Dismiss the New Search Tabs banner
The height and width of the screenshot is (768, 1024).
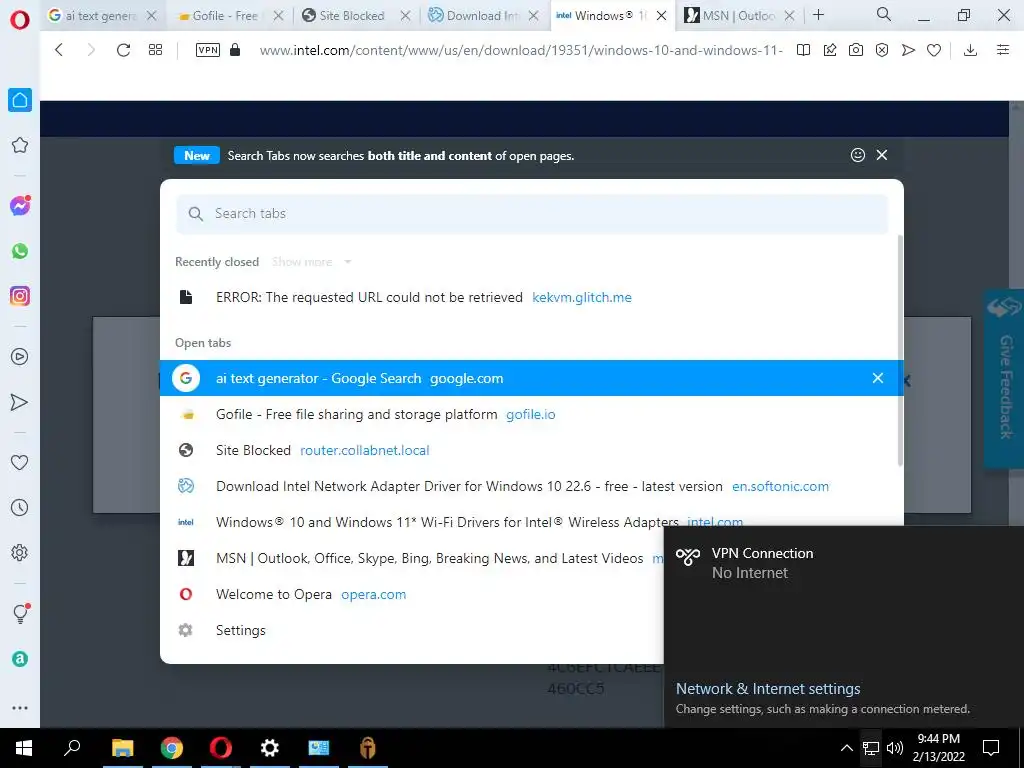[882, 155]
